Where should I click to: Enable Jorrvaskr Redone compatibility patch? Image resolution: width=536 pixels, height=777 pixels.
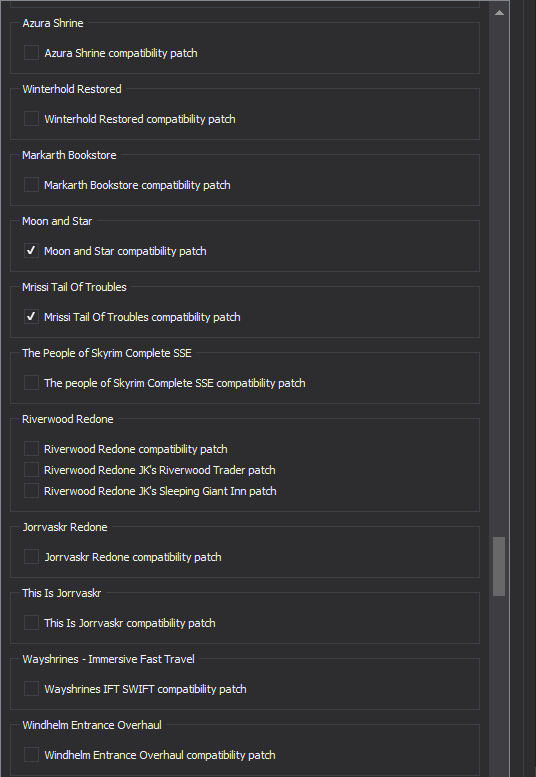tap(31, 556)
